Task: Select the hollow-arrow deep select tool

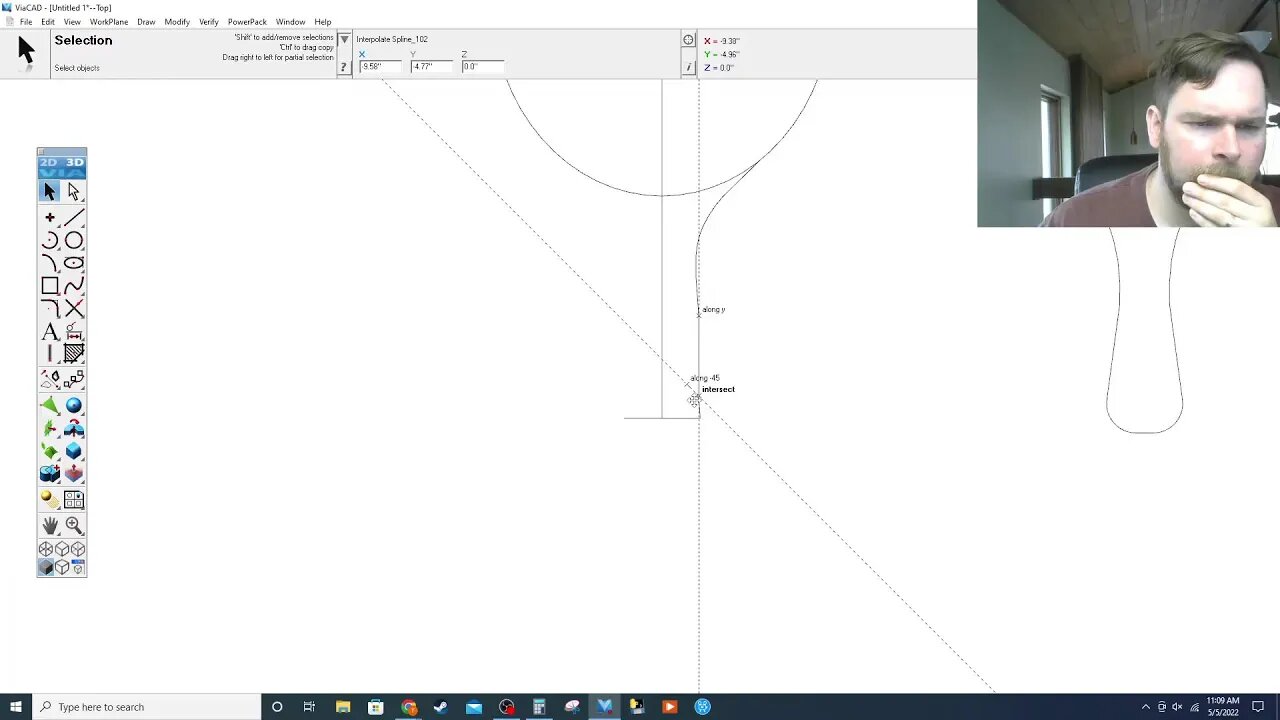Action: 74,192
